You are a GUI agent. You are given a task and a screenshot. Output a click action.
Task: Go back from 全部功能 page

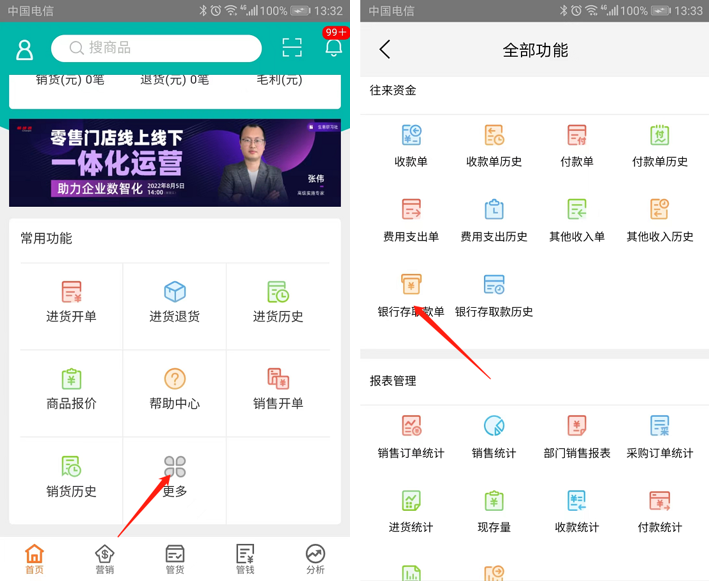(385, 49)
